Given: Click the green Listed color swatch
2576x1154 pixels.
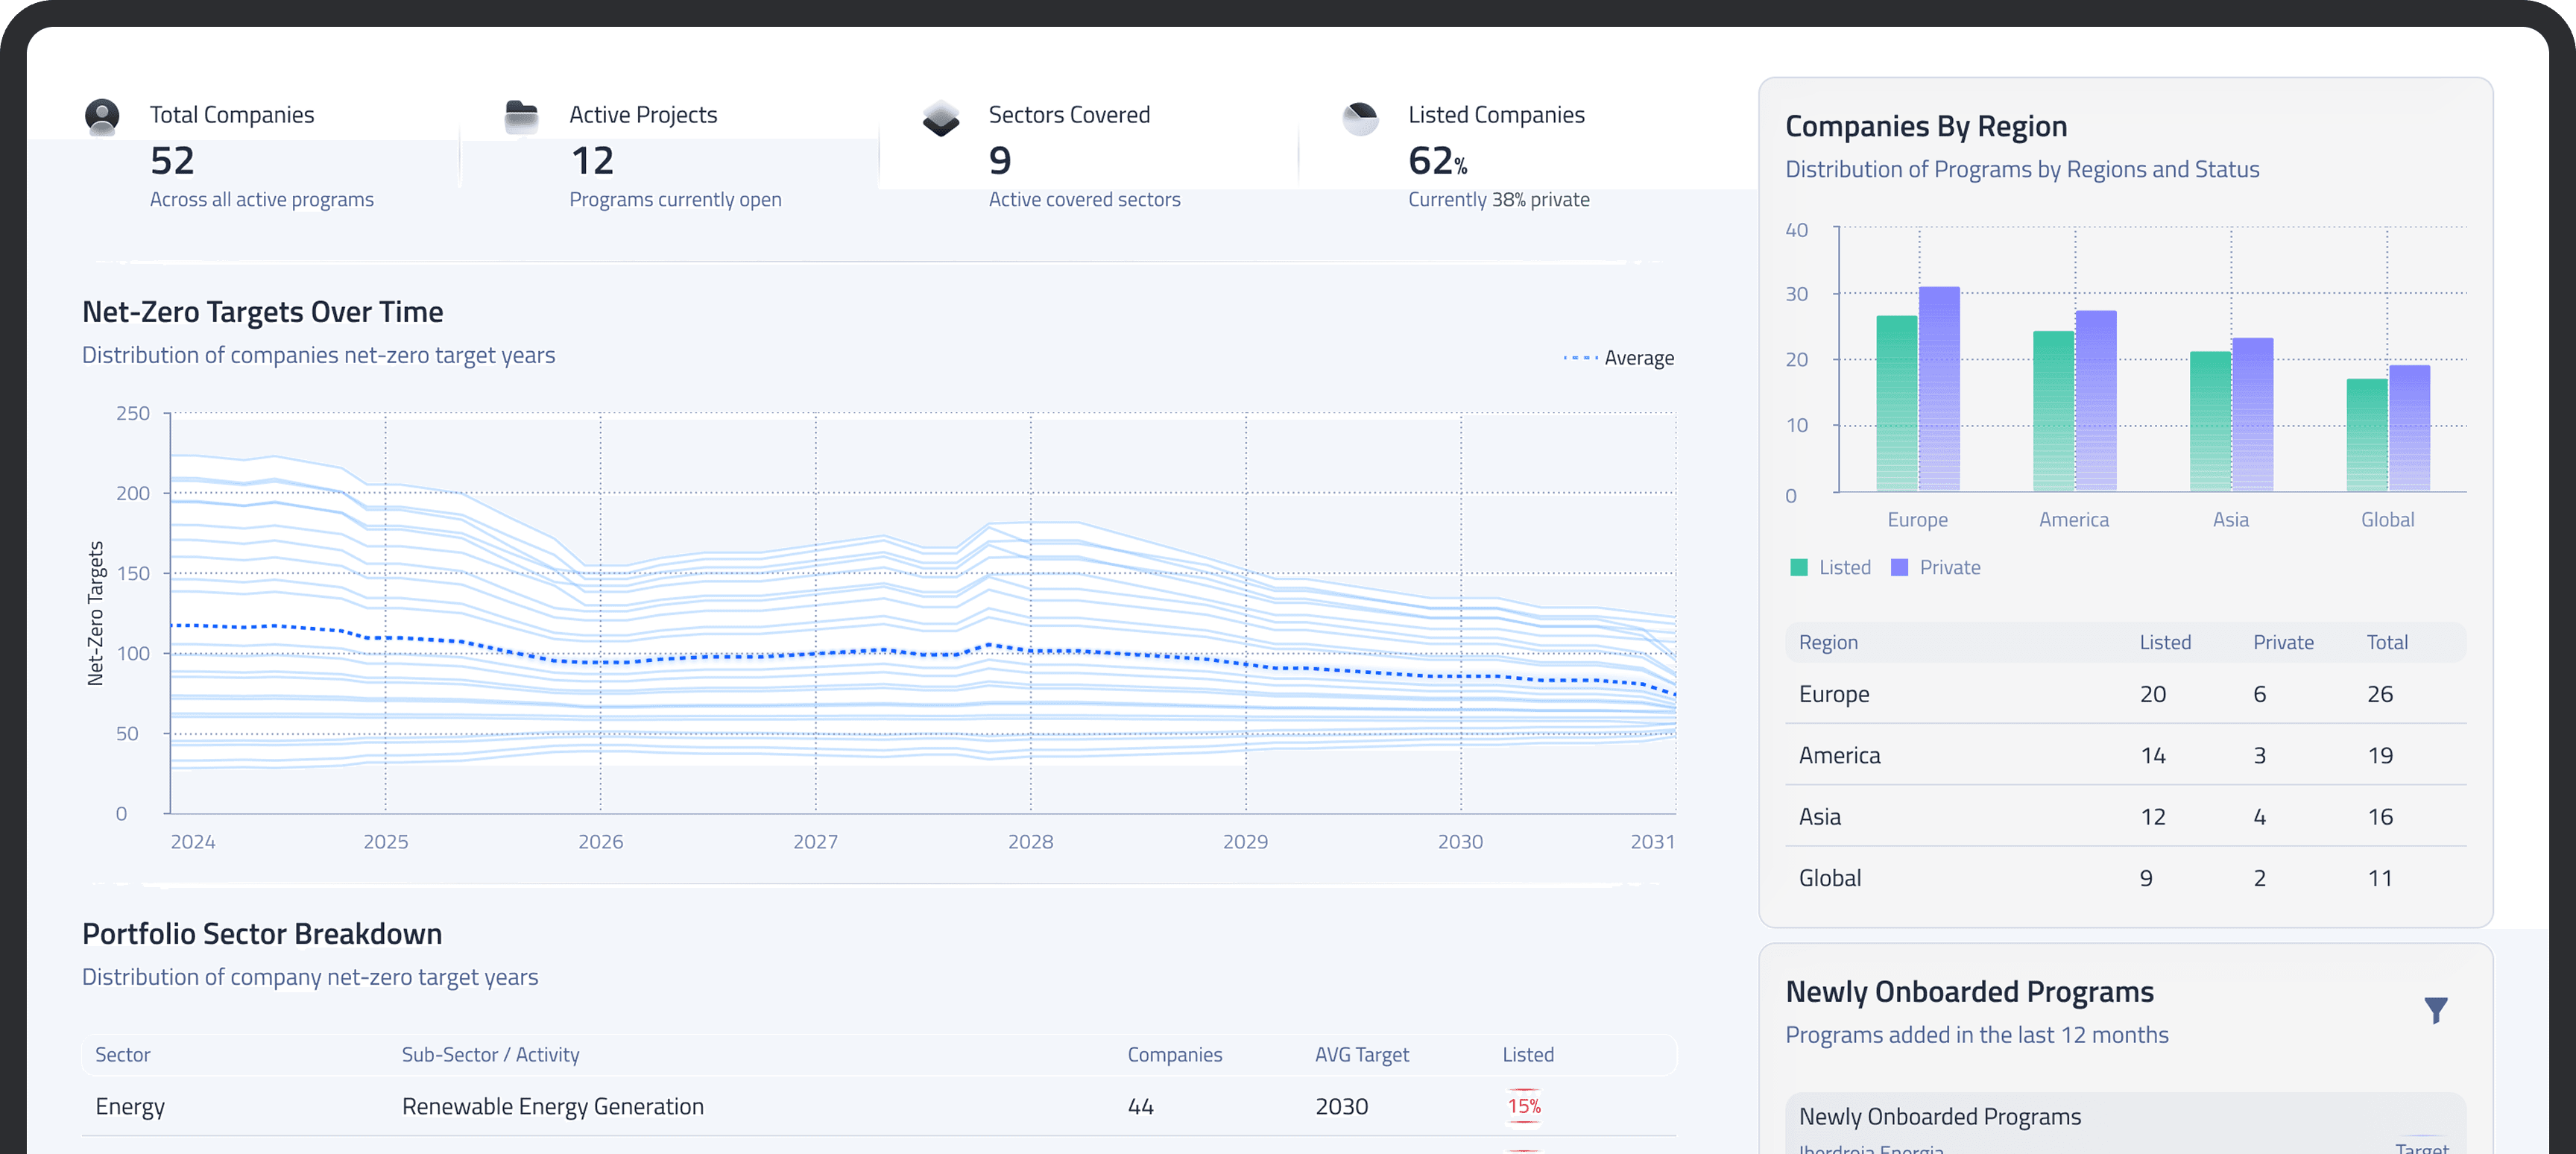Looking at the screenshot, I should click(x=1799, y=567).
